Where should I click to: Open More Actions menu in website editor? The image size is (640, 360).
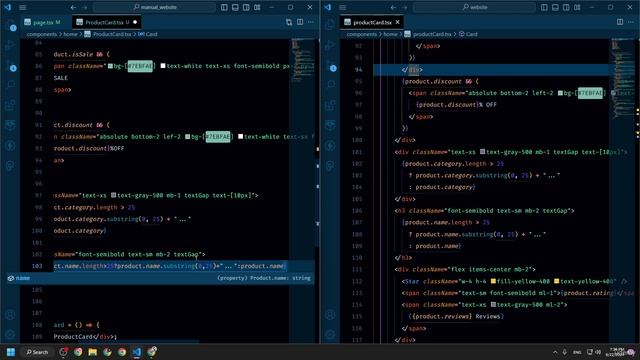(631, 22)
